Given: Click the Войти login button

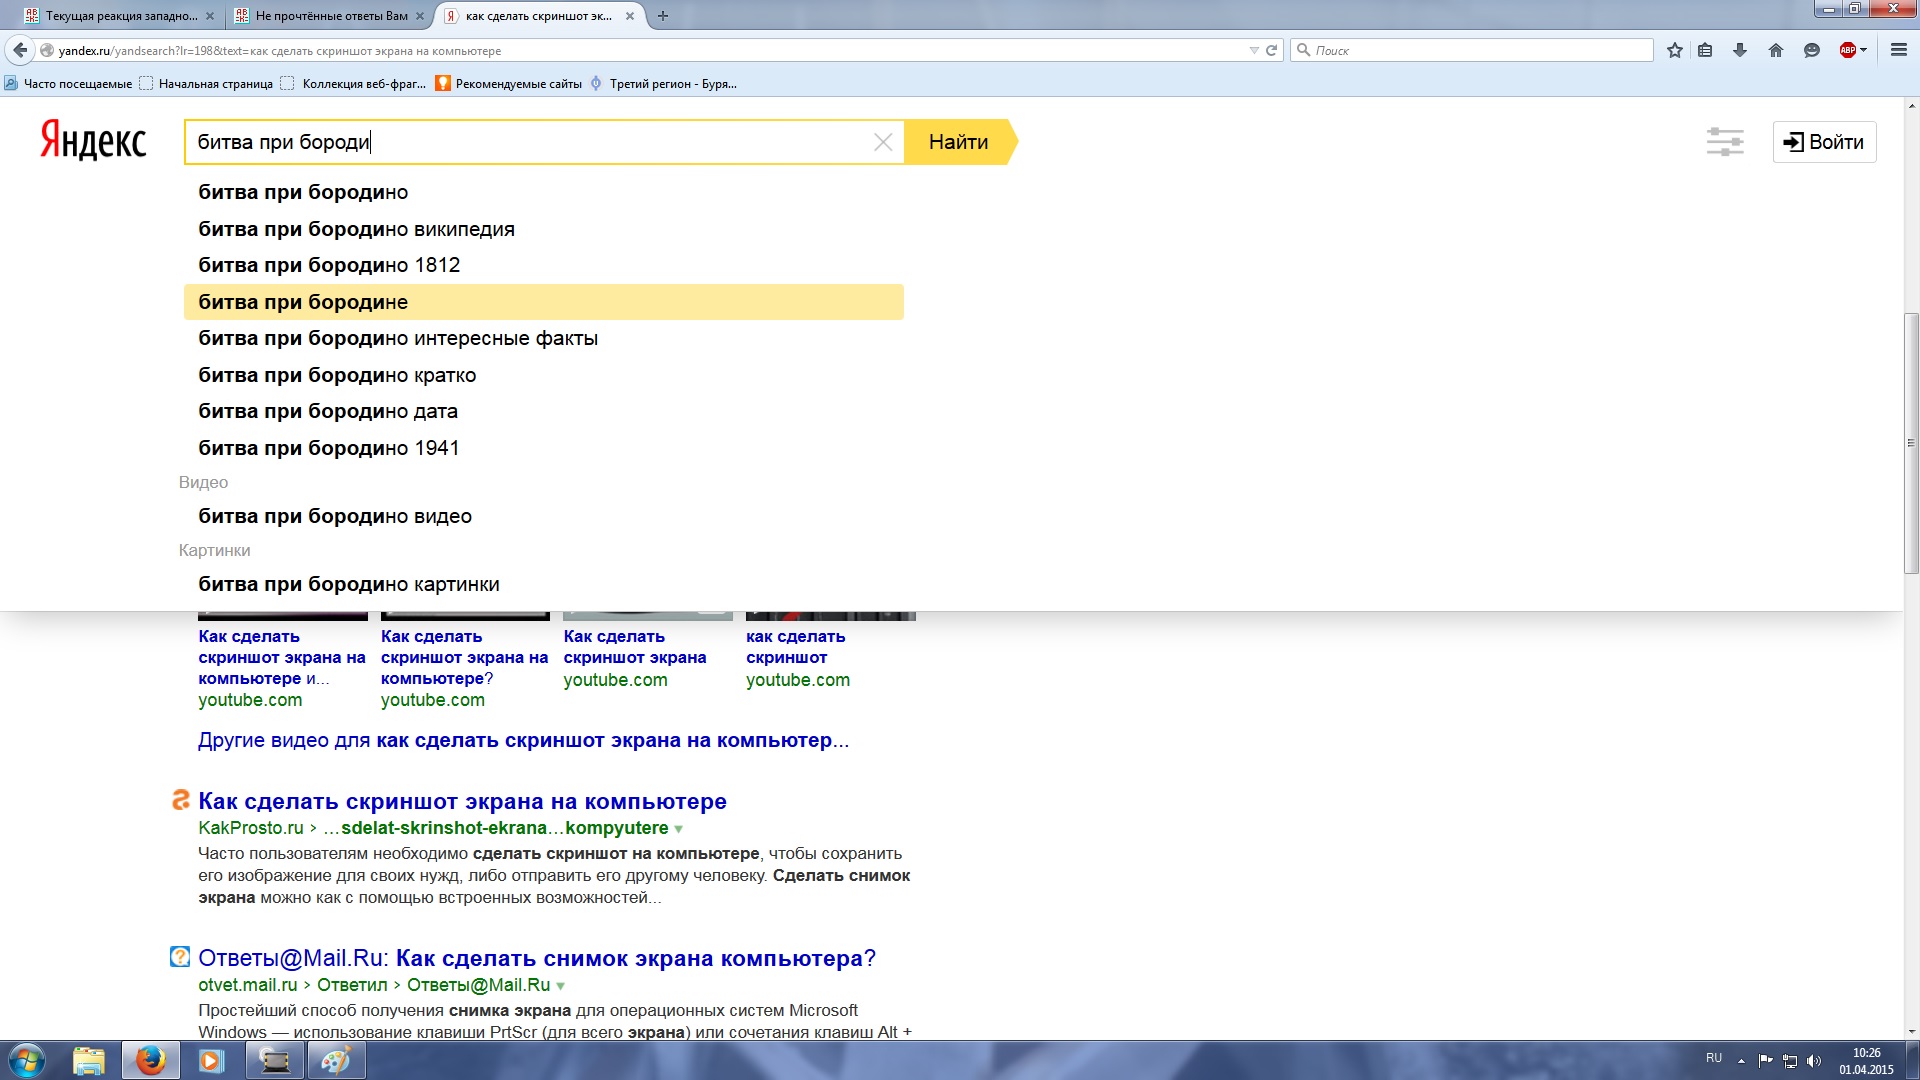Looking at the screenshot, I should pos(1824,142).
